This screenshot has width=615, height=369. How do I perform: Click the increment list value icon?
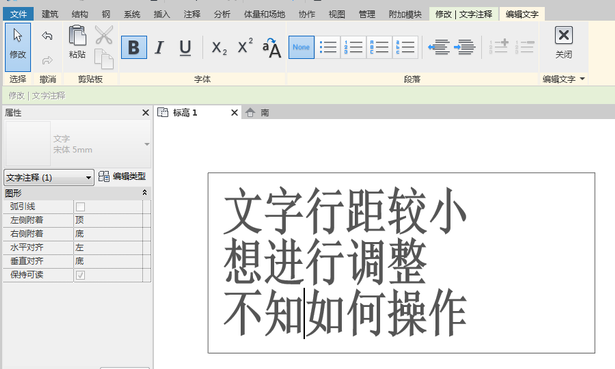[x=499, y=47]
